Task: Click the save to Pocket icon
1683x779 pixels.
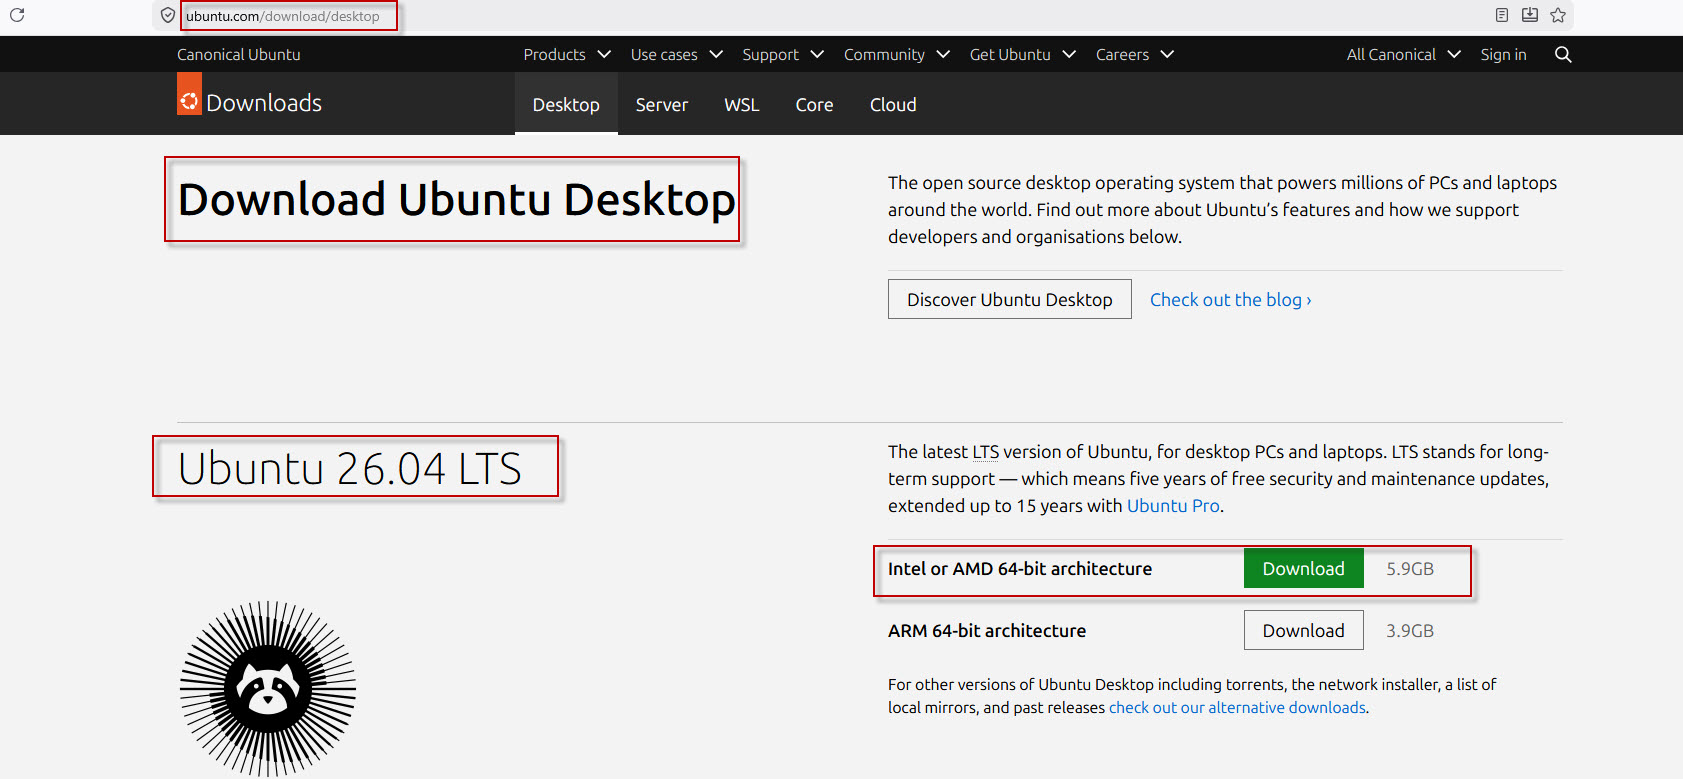Action: click(1530, 15)
